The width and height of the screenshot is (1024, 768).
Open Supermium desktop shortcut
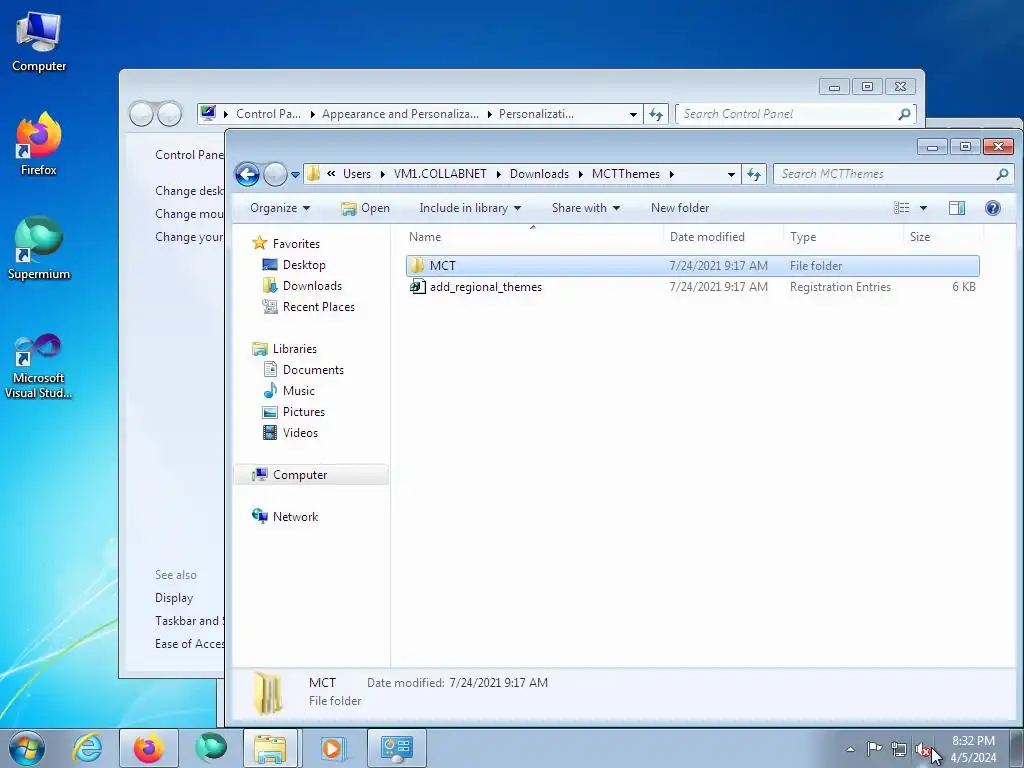click(x=39, y=248)
